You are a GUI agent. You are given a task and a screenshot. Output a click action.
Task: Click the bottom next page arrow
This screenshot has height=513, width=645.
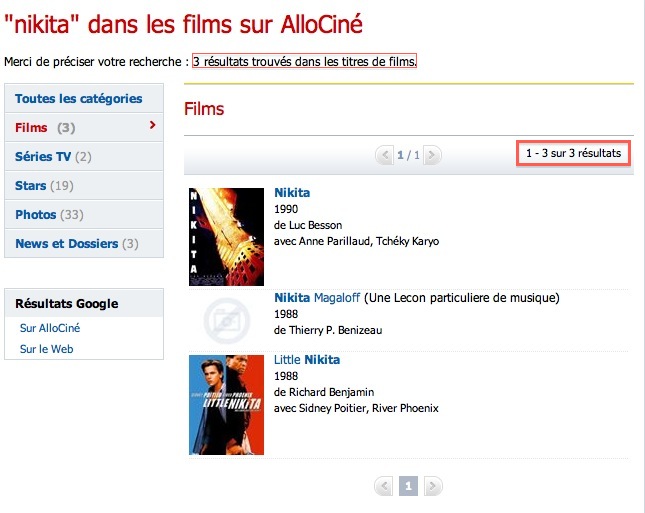click(432, 486)
